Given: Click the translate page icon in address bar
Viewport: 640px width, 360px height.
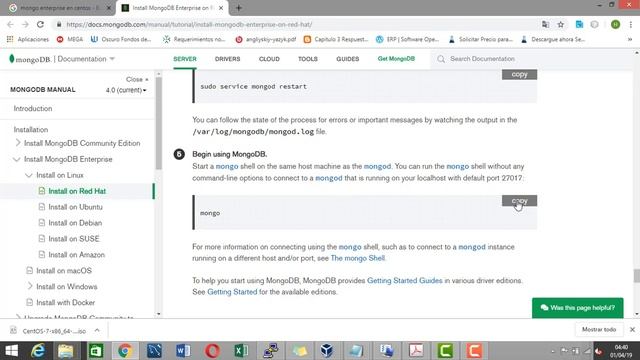Looking at the screenshot, I should (x=545, y=24).
